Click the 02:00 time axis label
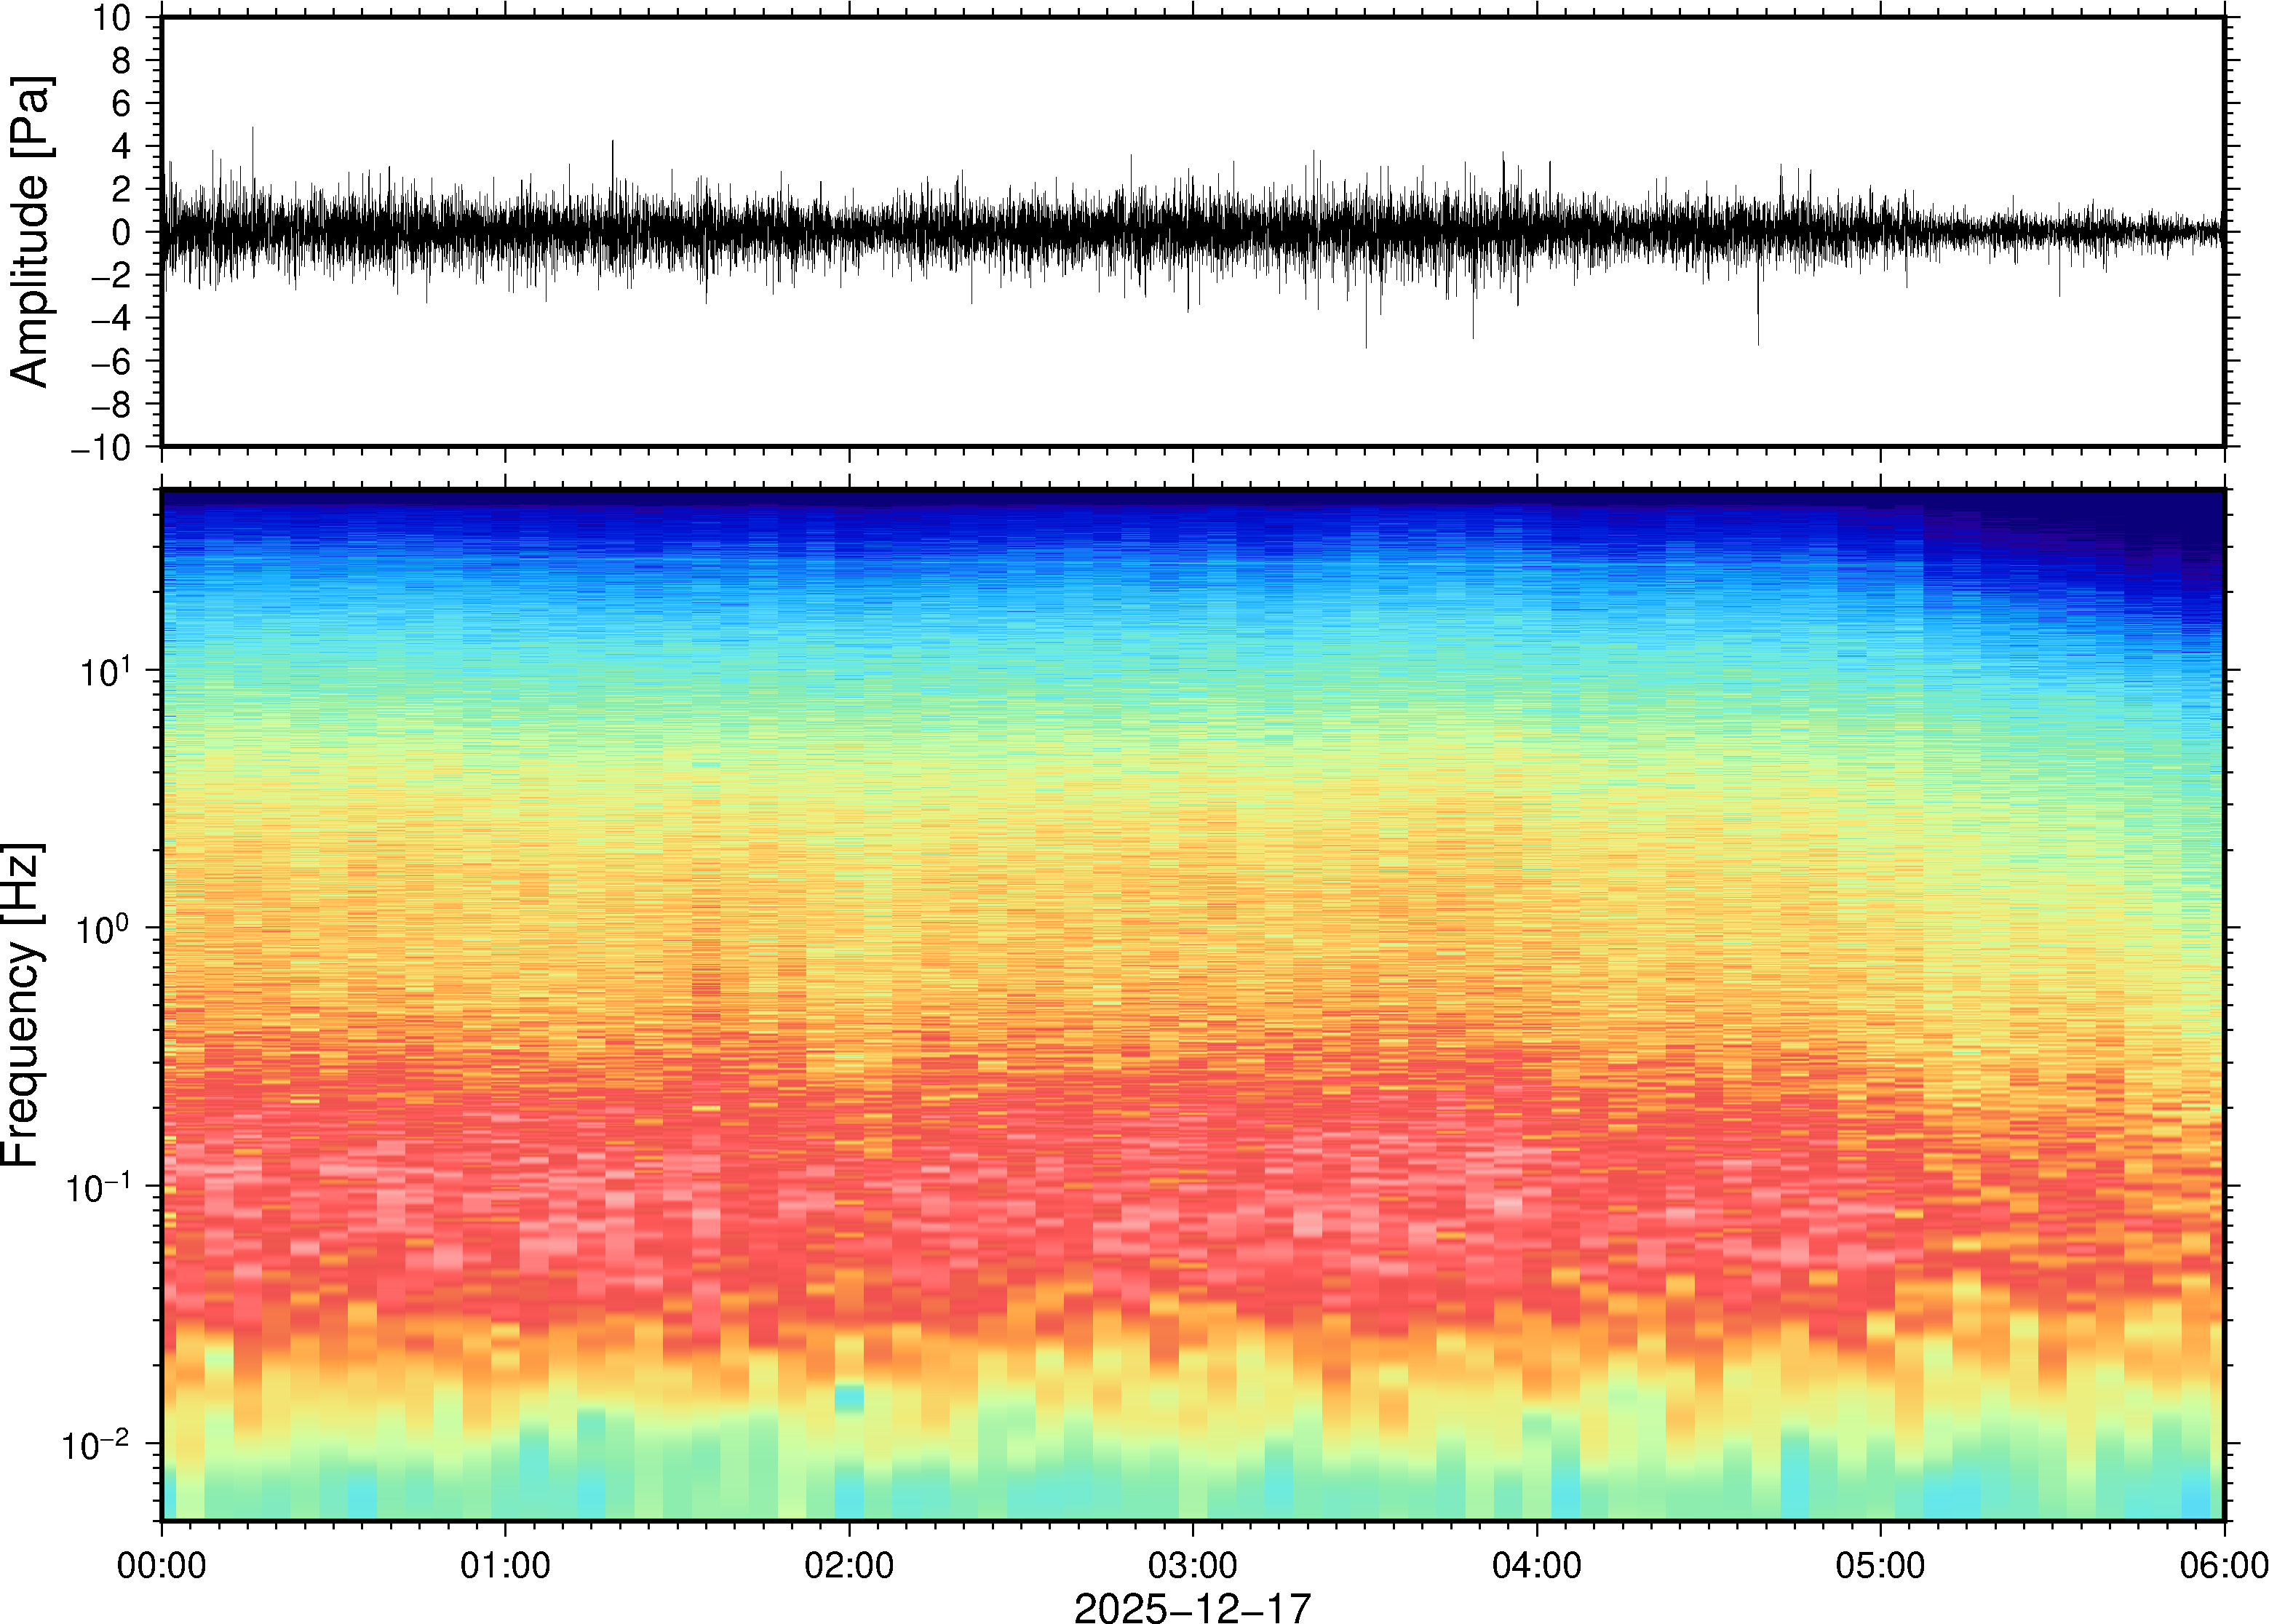Viewport: 2269px width, 1624px height. (x=849, y=1565)
